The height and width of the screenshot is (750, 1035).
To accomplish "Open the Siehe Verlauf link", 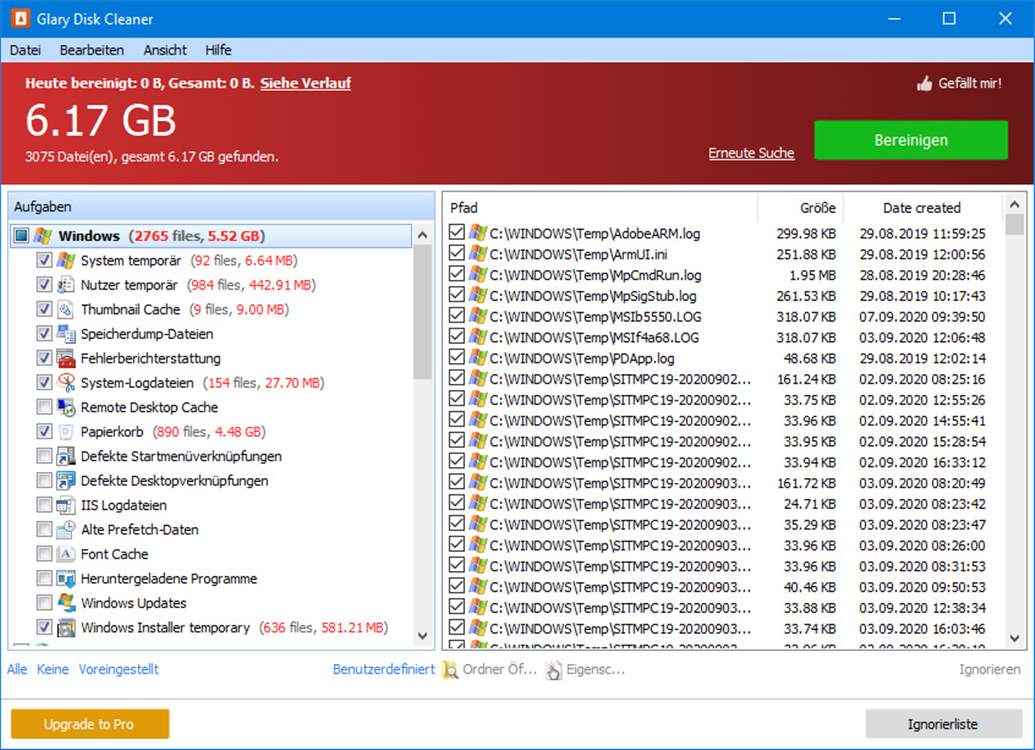I will point(306,83).
